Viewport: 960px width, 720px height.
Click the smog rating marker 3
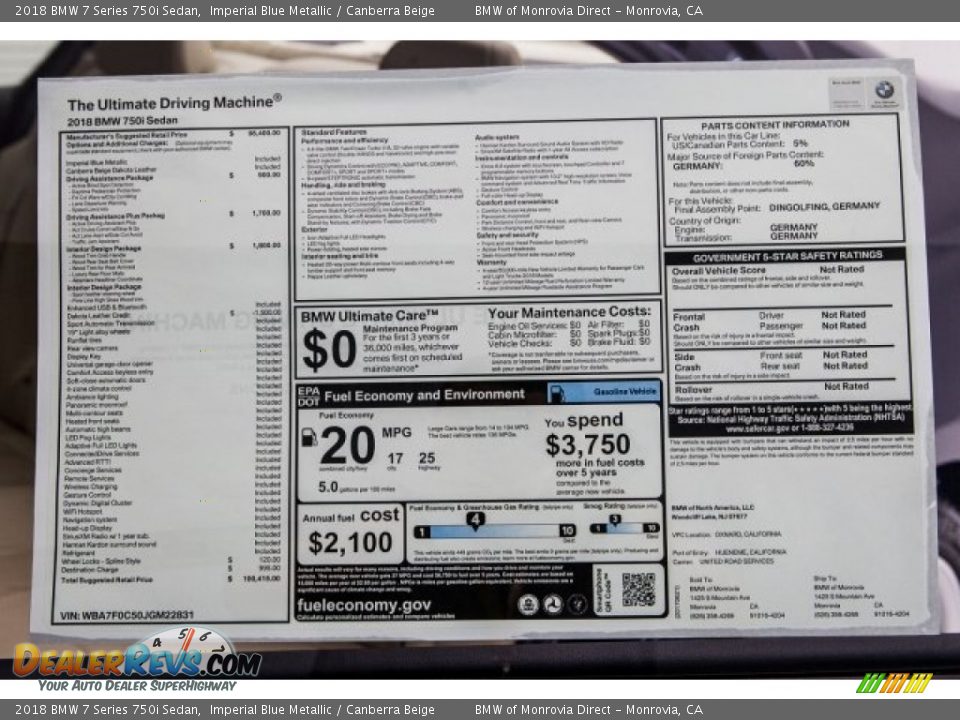pyautogui.click(x=614, y=518)
